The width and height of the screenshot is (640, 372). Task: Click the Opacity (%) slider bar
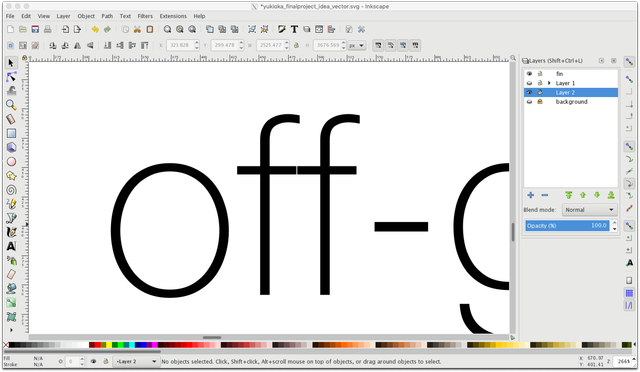pos(567,225)
